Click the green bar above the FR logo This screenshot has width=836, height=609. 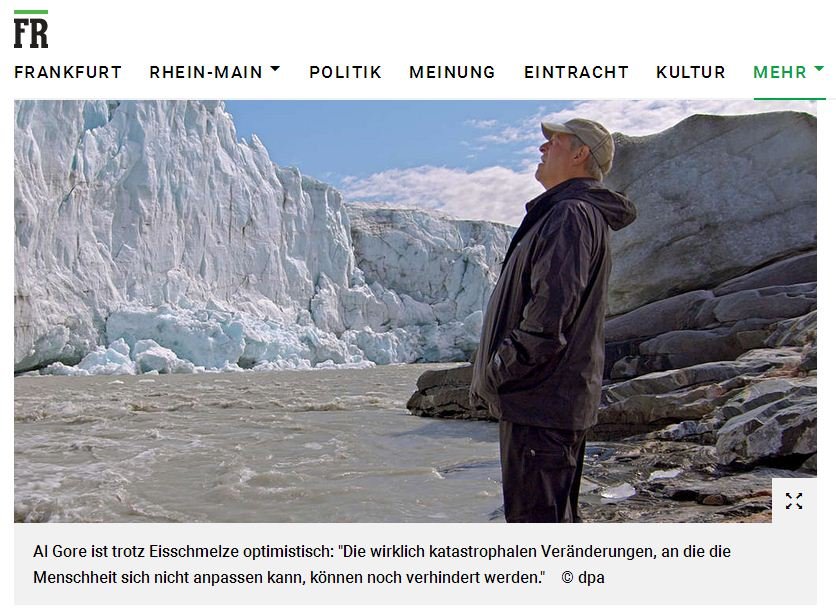31,12
